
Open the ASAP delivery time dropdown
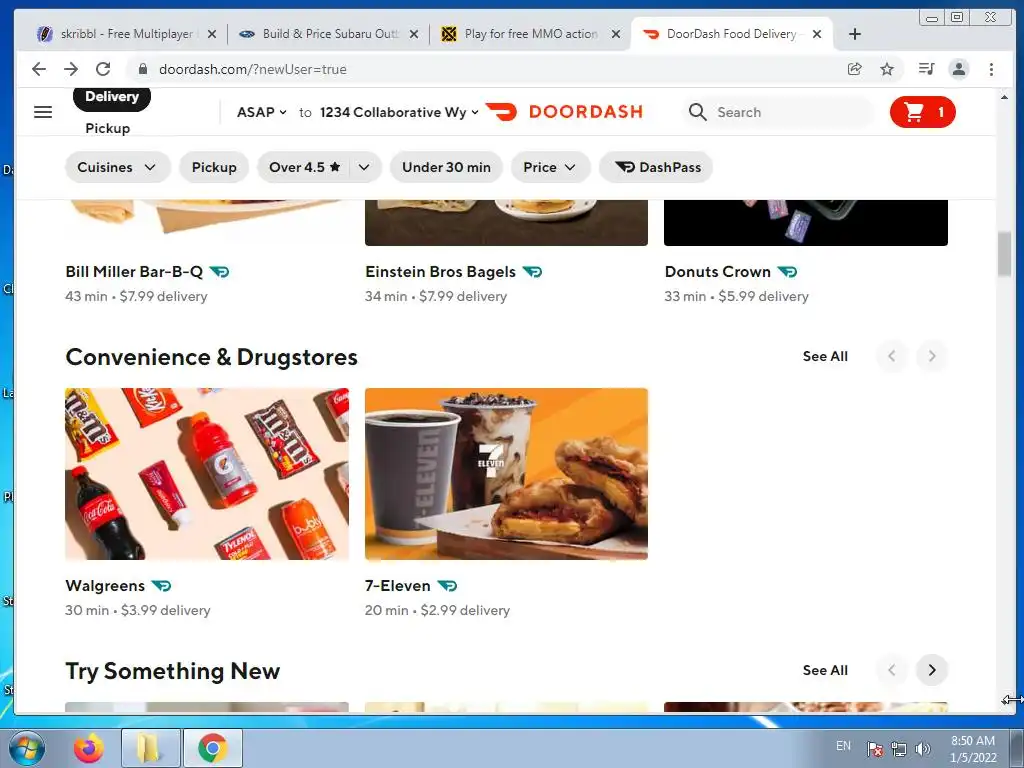[262, 112]
